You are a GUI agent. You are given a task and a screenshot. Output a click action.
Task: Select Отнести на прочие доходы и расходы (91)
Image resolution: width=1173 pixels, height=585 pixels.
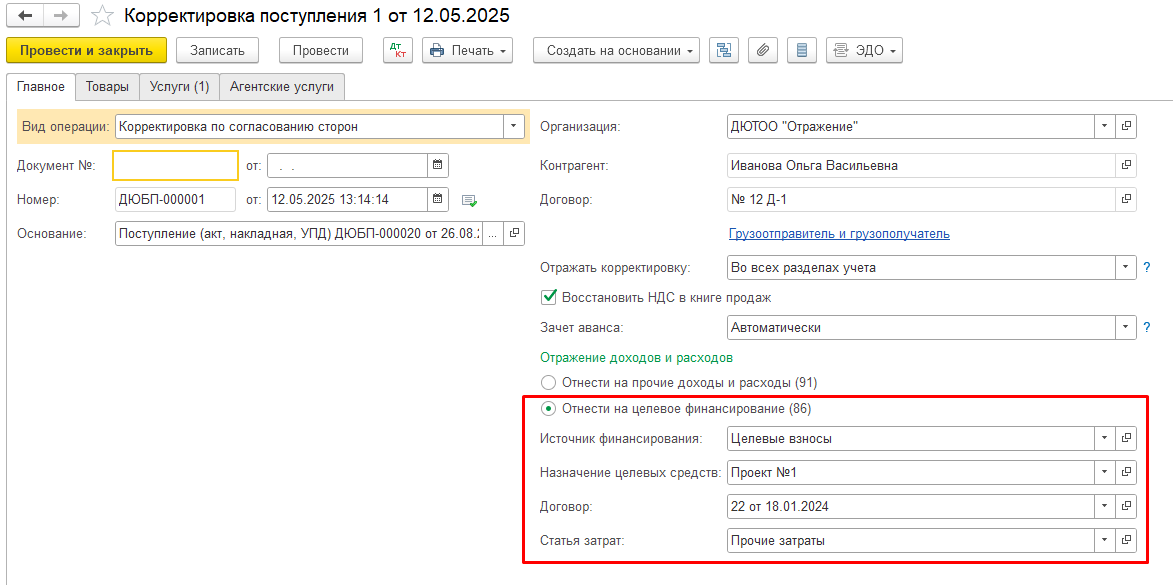[x=548, y=382]
